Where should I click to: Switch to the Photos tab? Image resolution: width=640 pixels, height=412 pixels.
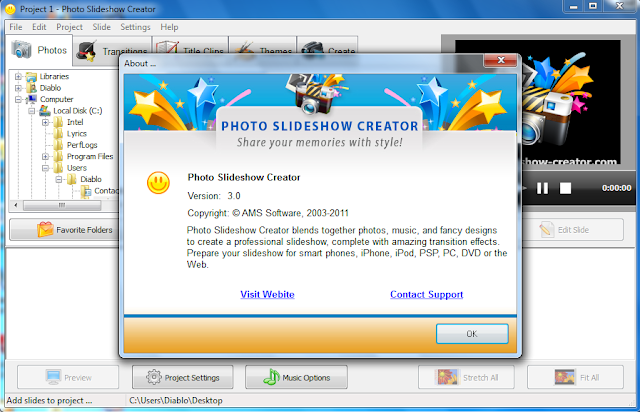(39, 50)
